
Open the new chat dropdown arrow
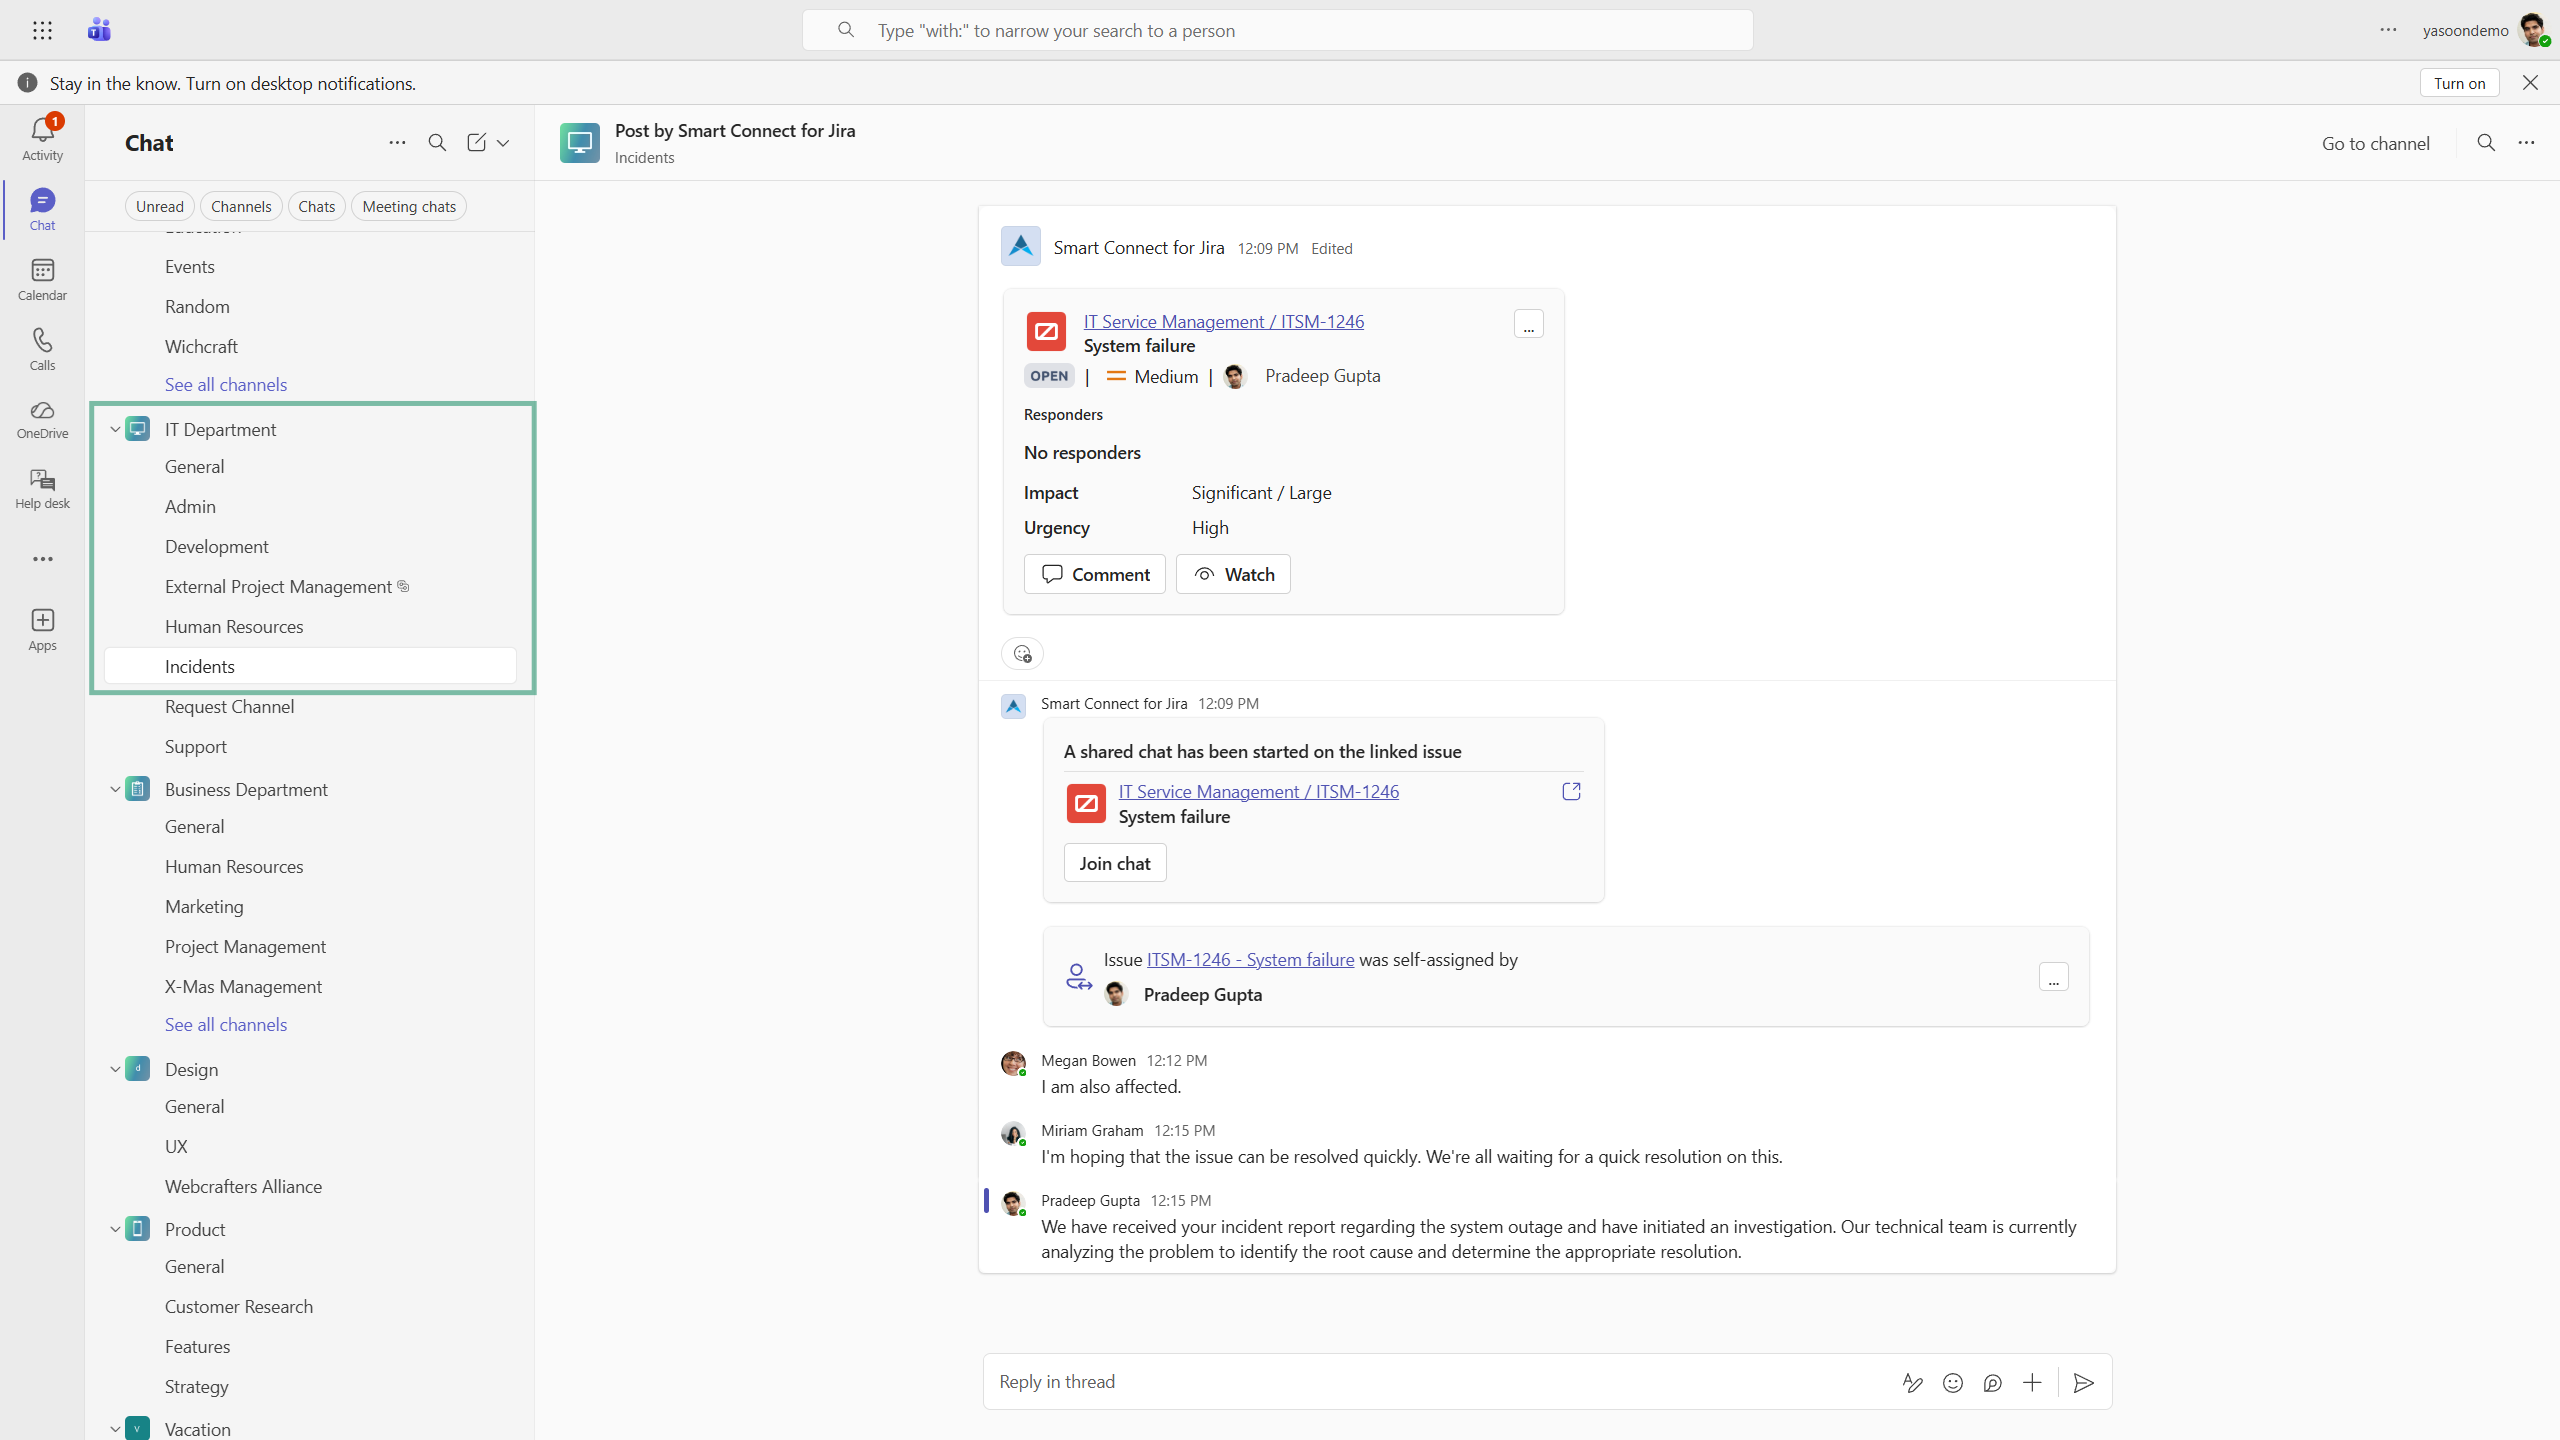point(503,143)
